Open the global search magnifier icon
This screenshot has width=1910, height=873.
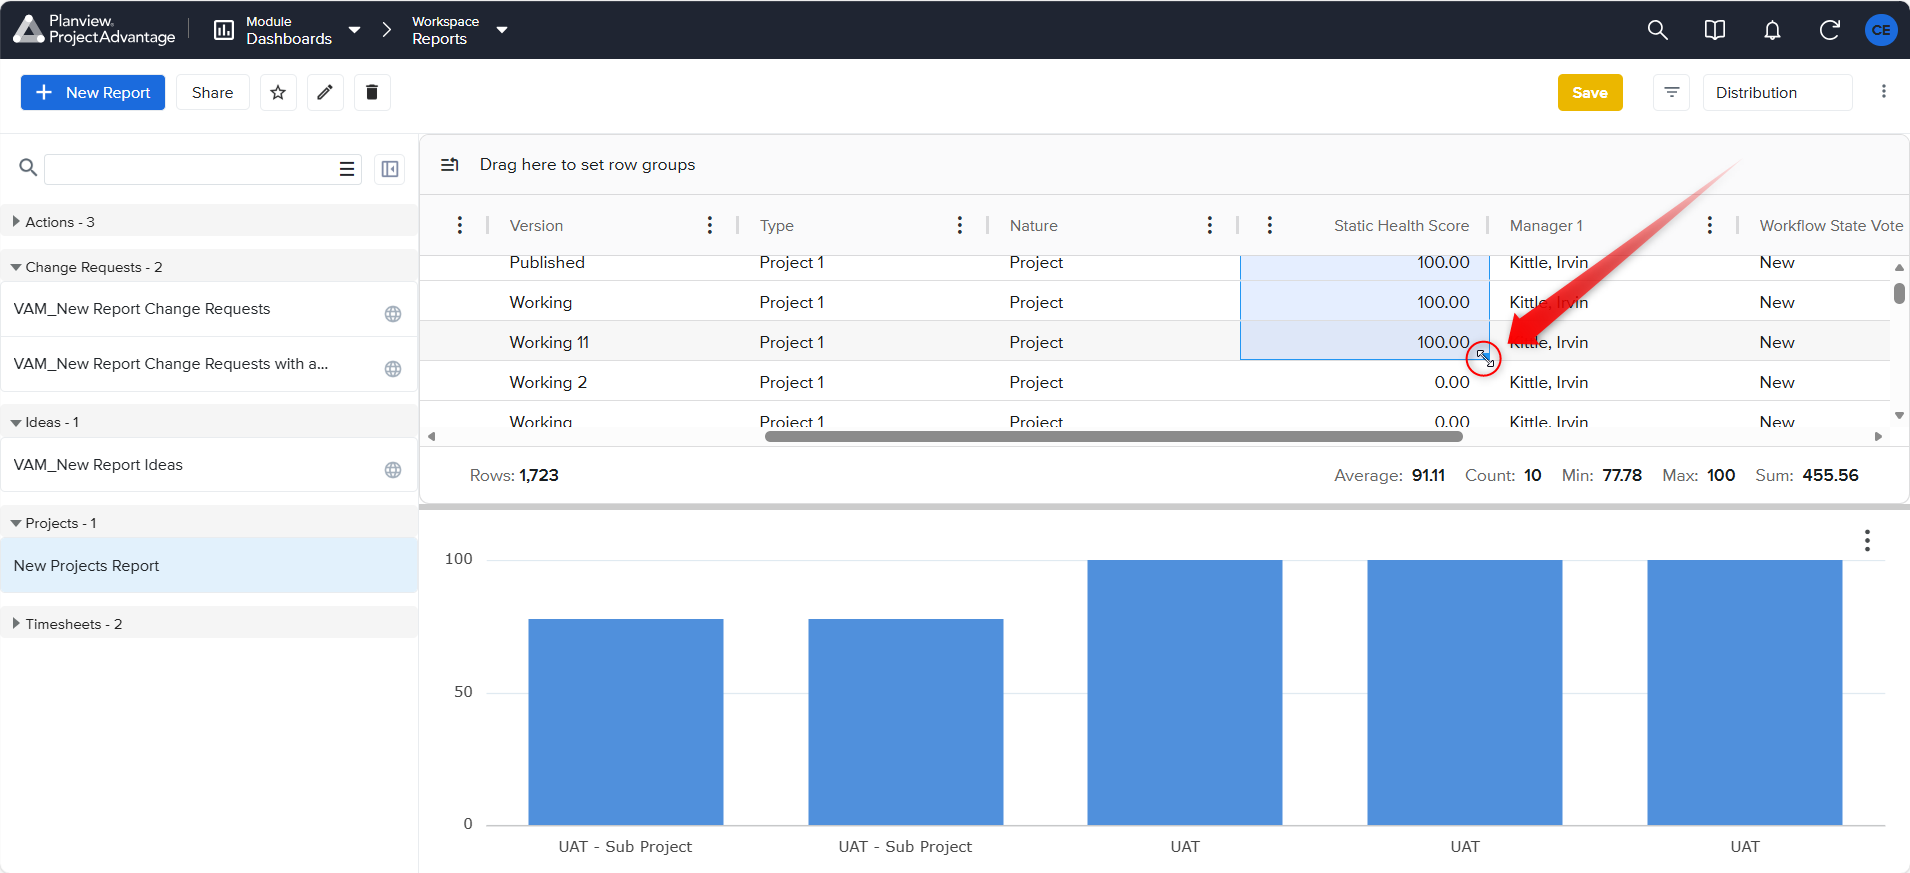coord(1658,30)
